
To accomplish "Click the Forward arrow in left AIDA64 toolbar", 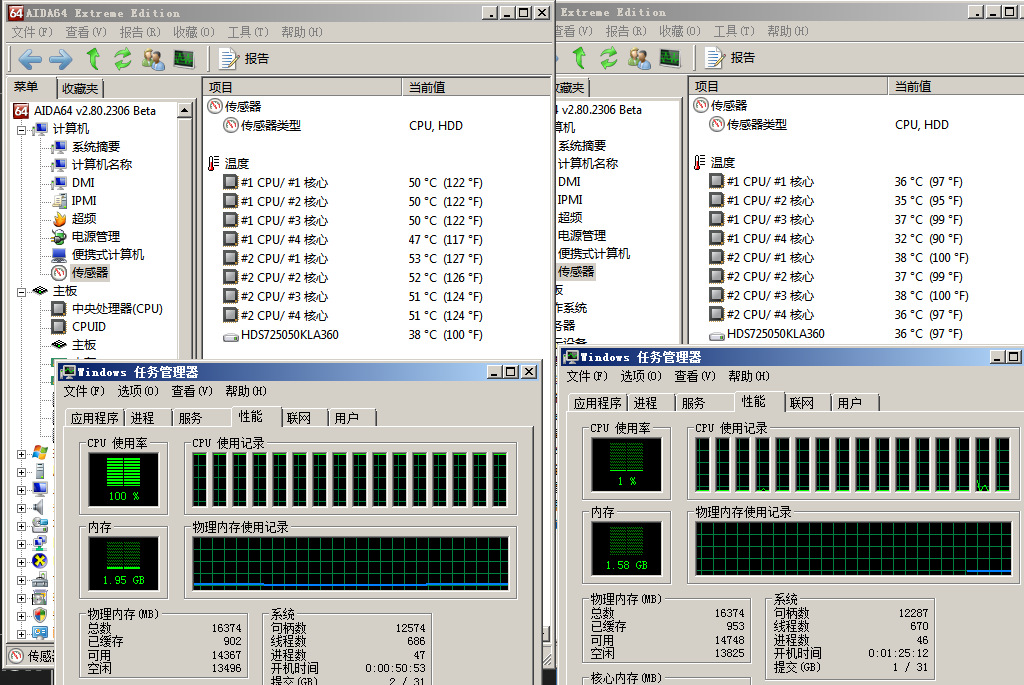I will click(x=61, y=59).
